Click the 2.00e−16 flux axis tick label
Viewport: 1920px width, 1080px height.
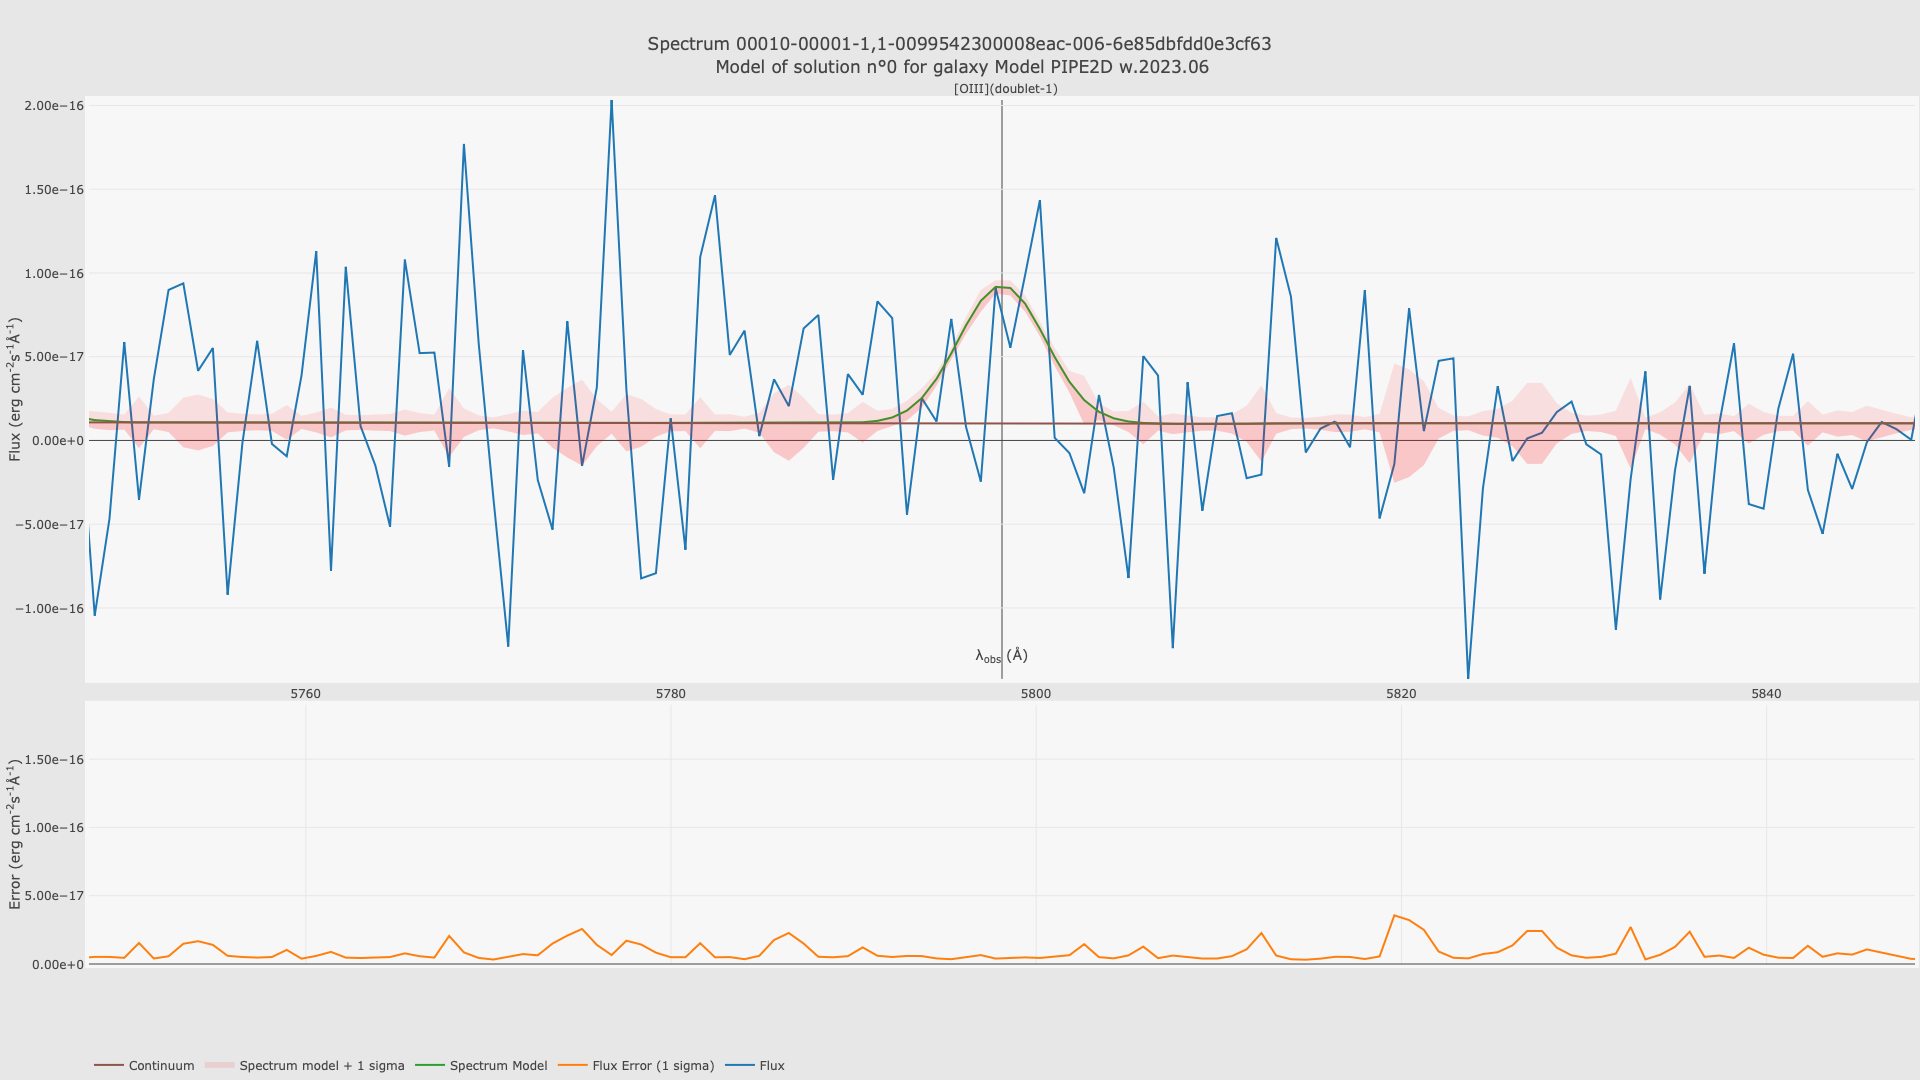click(x=54, y=106)
